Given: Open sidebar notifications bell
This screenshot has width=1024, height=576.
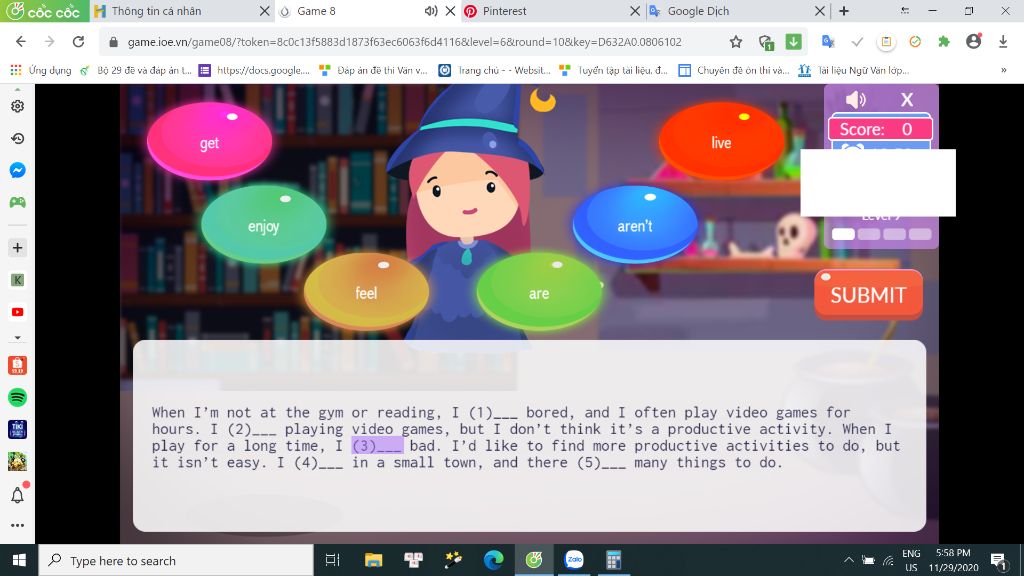Looking at the screenshot, I should click(x=18, y=494).
